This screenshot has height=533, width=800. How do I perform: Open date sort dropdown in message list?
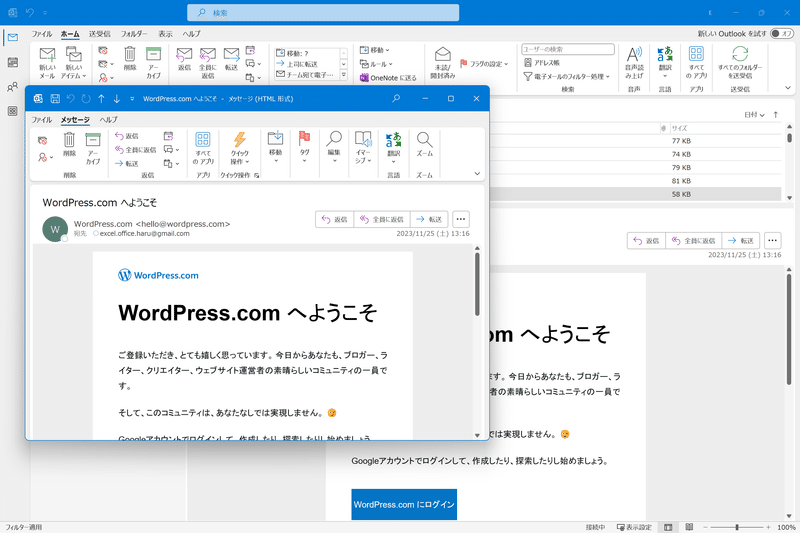click(754, 115)
